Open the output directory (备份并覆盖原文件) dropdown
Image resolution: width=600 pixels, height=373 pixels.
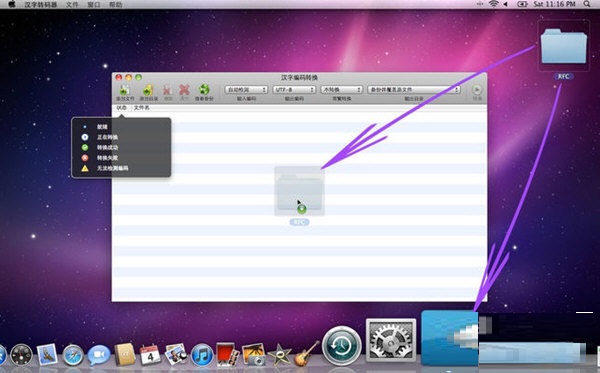point(413,90)
